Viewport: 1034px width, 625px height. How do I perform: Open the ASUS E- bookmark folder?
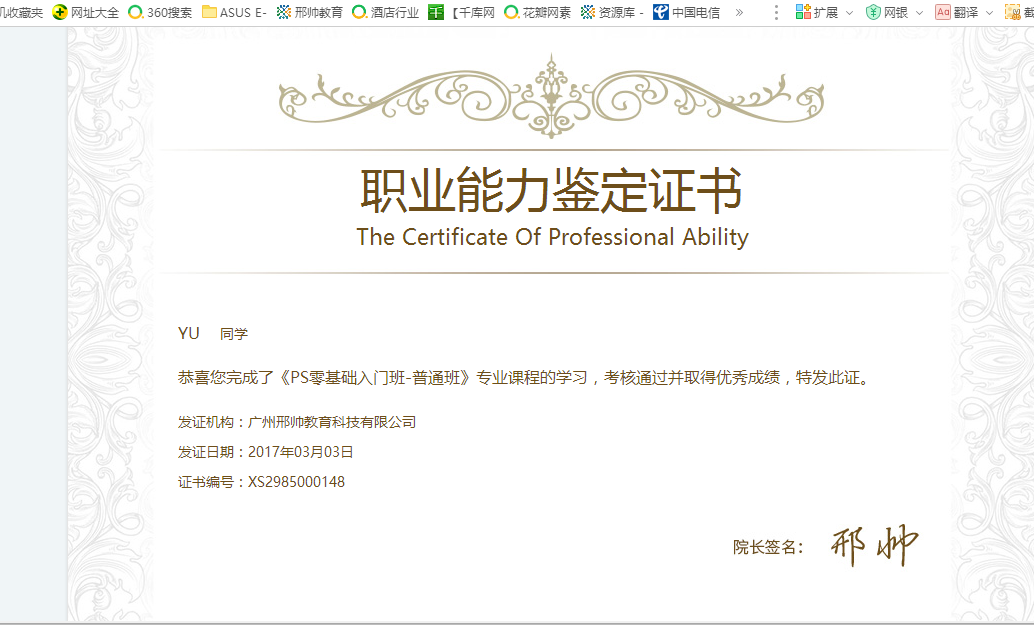(234, 13)
